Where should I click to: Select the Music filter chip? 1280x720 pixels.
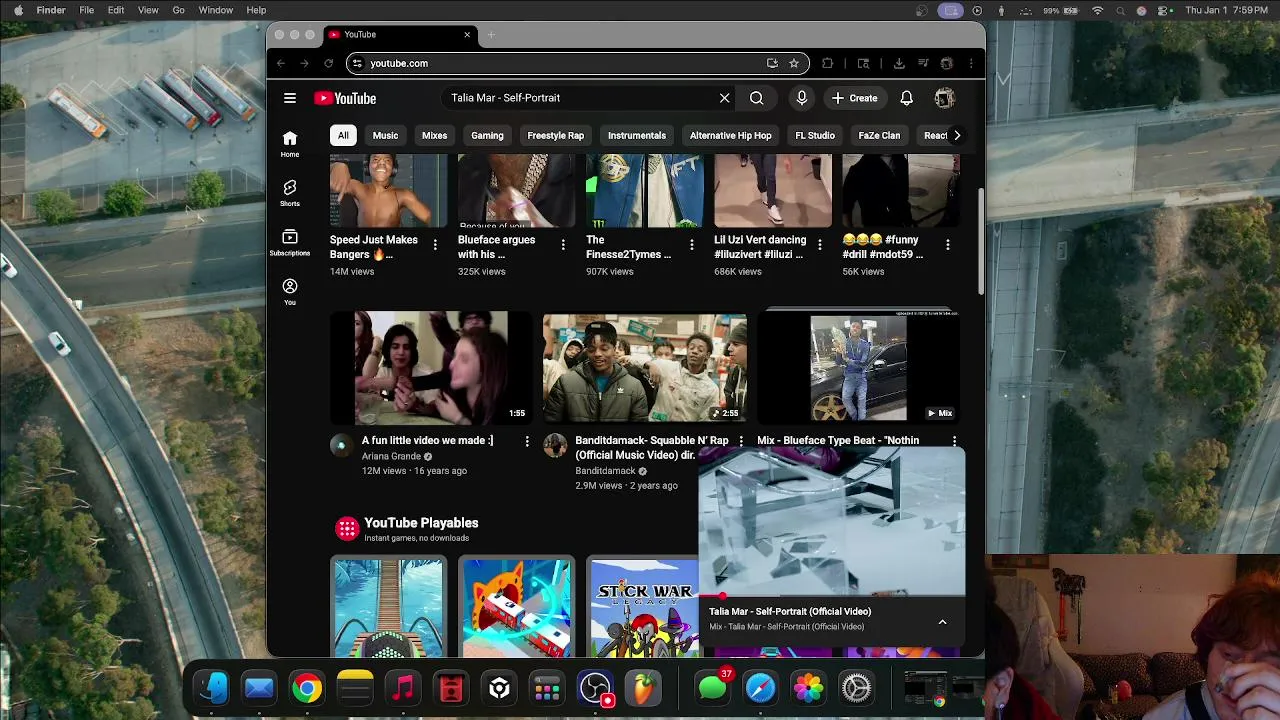tap(385, 135)
